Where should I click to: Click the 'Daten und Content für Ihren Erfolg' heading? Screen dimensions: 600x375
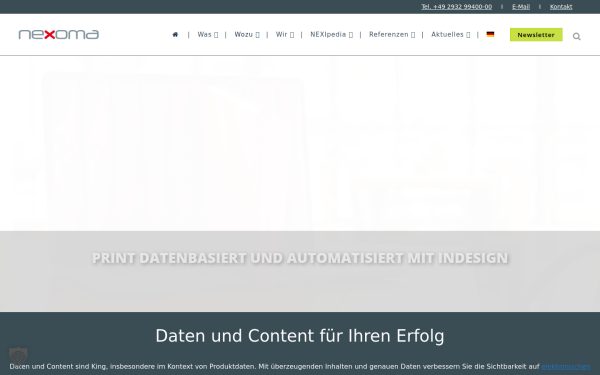(x=300, y=336)
